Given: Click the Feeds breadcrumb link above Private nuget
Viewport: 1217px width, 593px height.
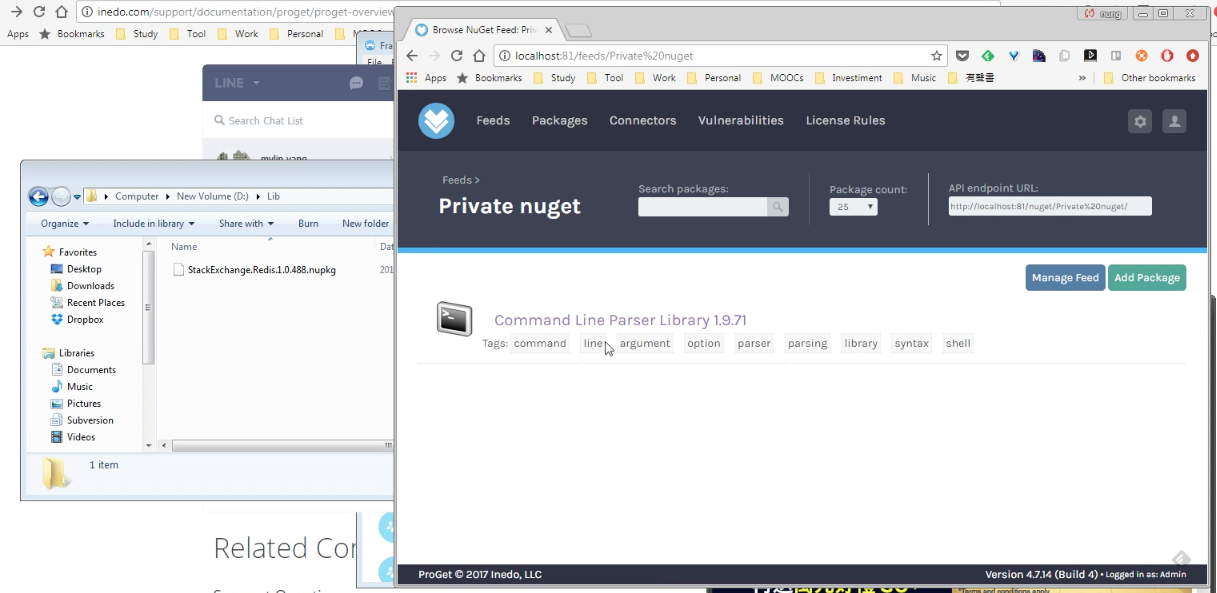Looking at the screenshot, I should click(x=457, y=180).
